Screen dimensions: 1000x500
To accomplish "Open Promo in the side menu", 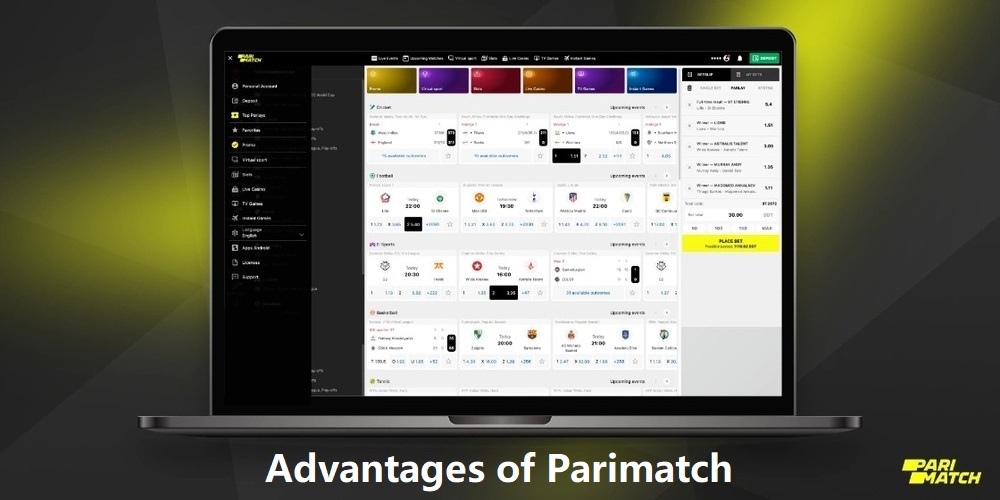I will point(244,145).
